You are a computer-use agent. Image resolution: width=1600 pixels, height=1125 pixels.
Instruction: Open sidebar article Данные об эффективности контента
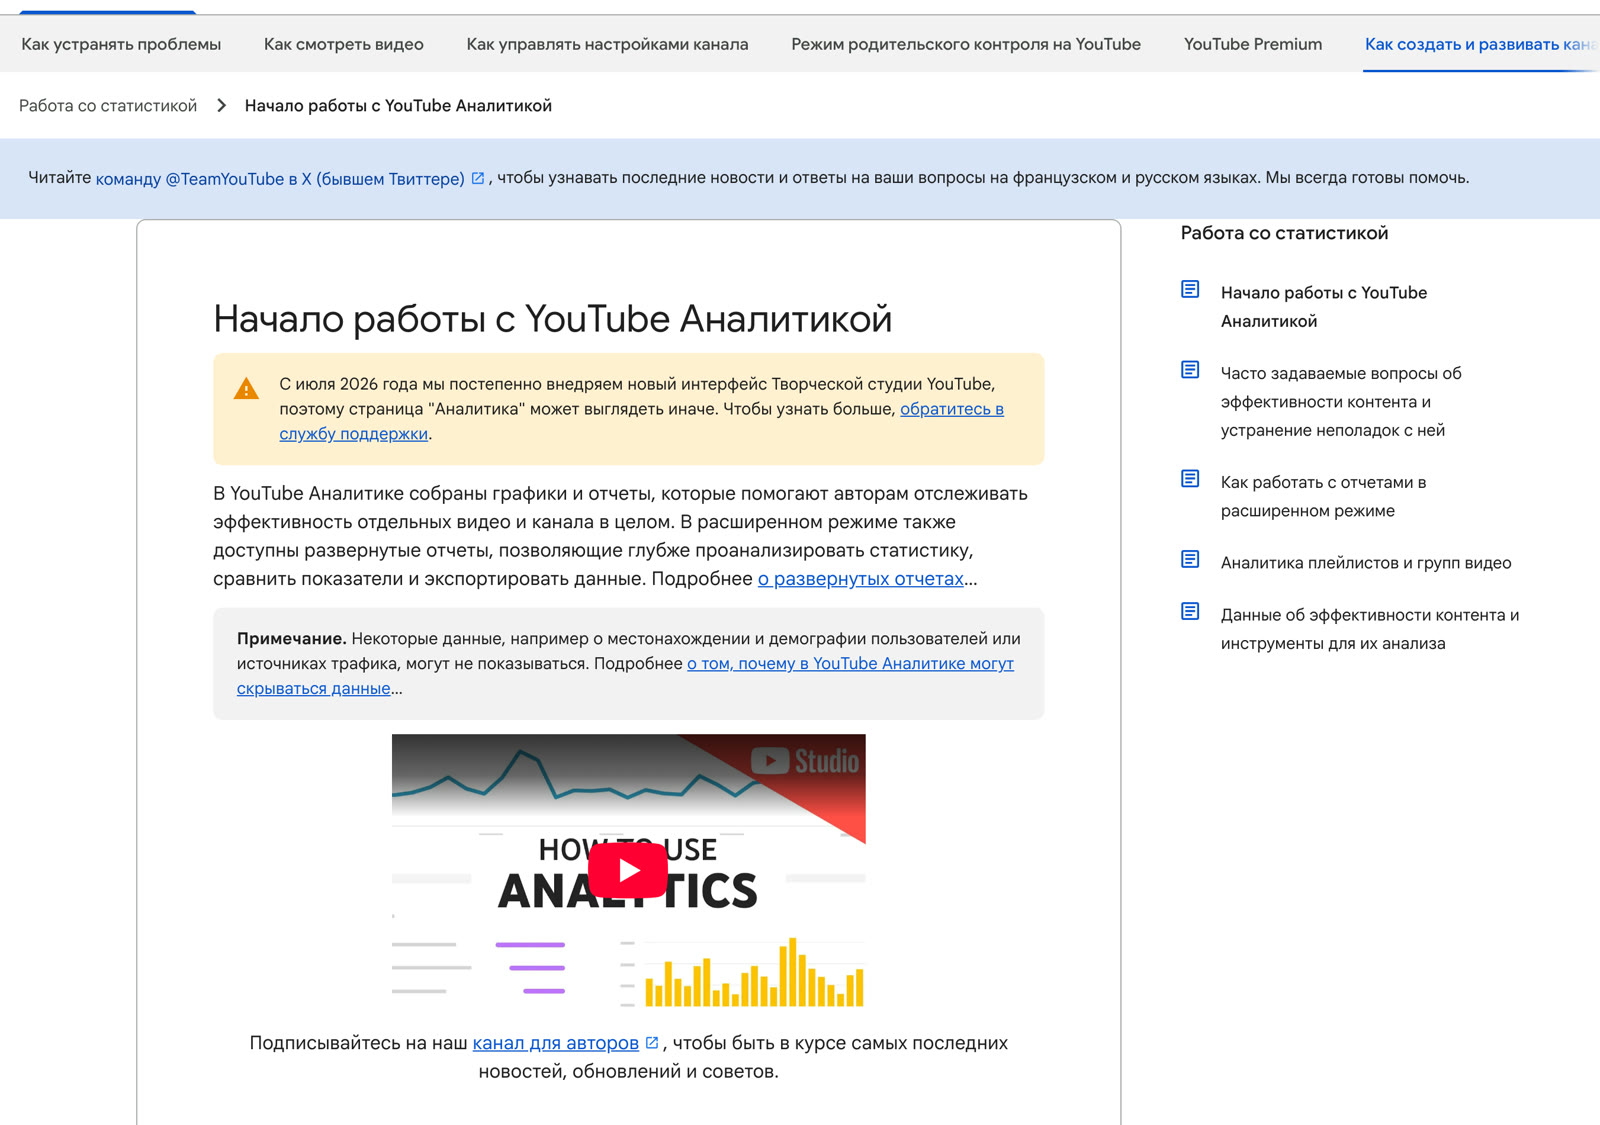click(1370, 629)
